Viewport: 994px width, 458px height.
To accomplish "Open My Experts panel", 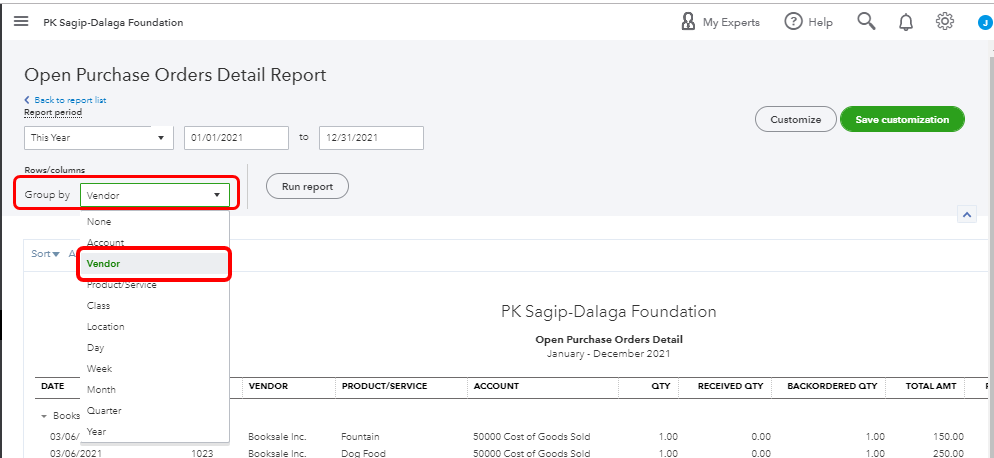I will pyautogui.click(x=720, y=22).
